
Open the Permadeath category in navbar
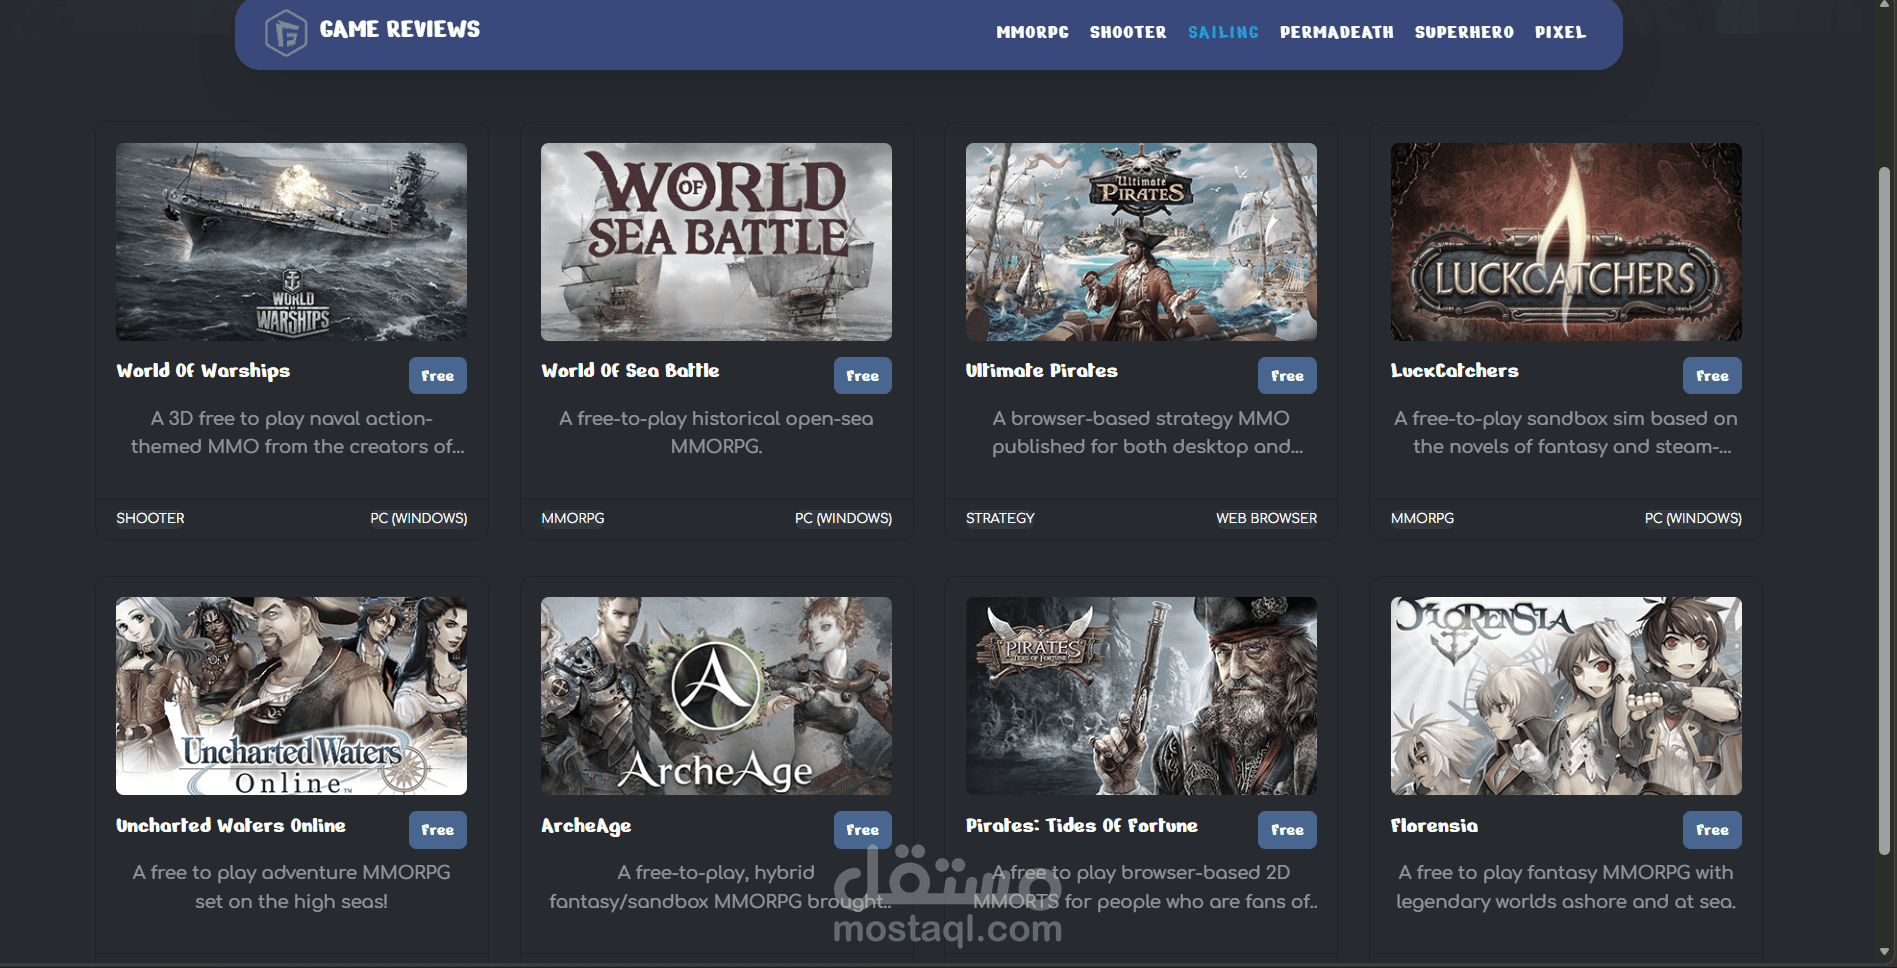pyautogui.click(x=1336, y=32)
